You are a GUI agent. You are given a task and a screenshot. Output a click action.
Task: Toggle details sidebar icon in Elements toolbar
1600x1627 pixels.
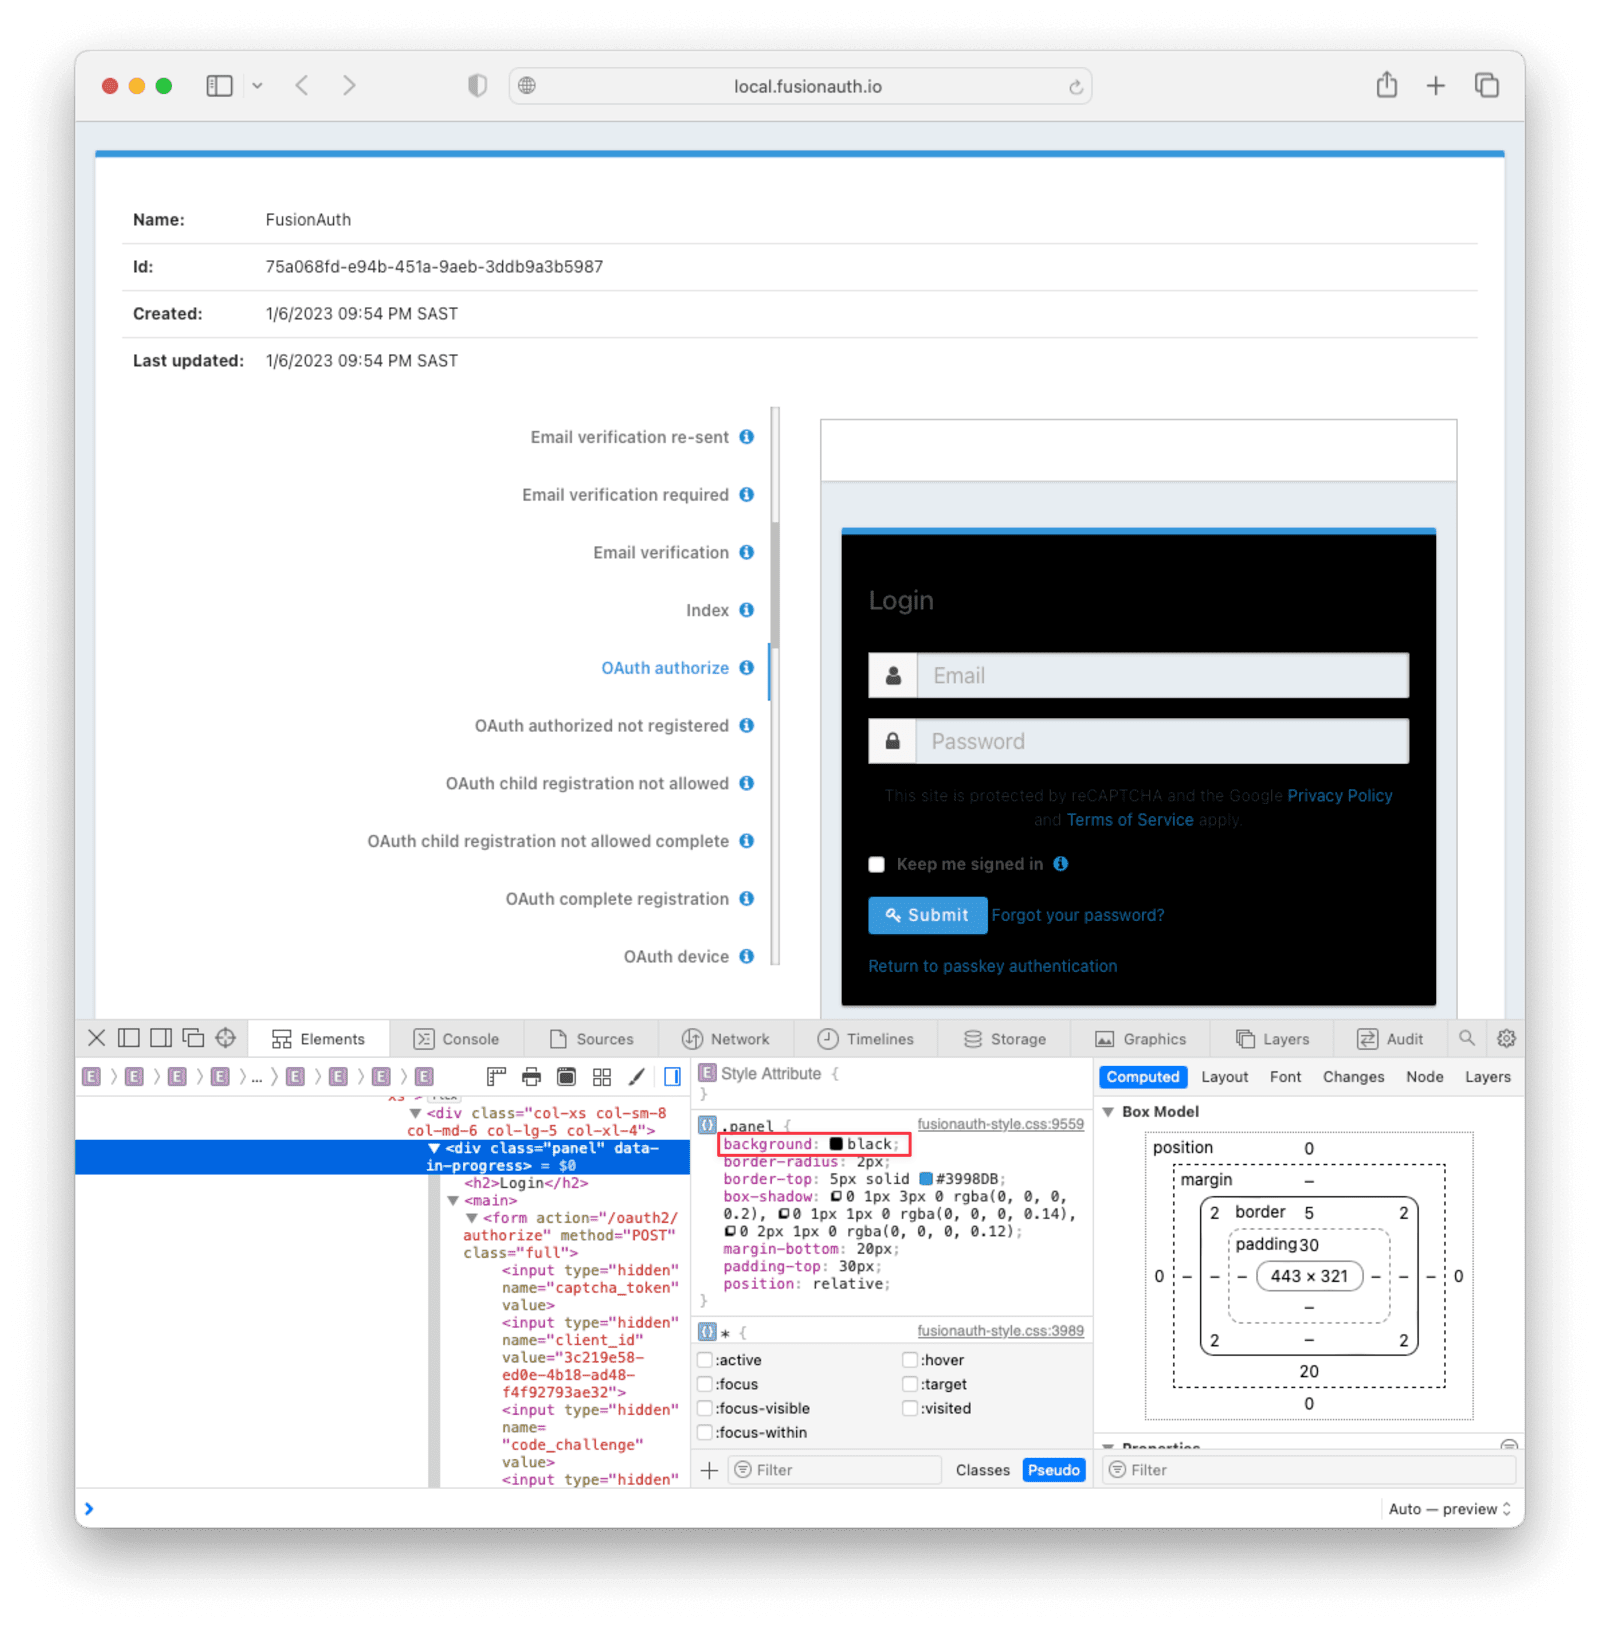(x=672, y=1077)
